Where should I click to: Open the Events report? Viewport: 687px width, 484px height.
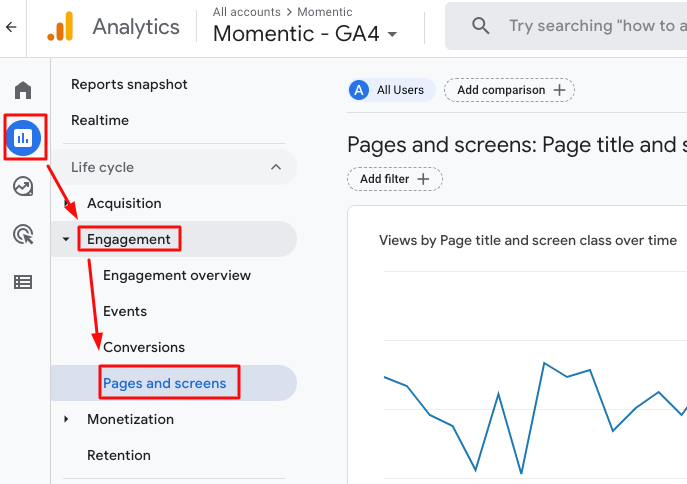click(125, 311)
